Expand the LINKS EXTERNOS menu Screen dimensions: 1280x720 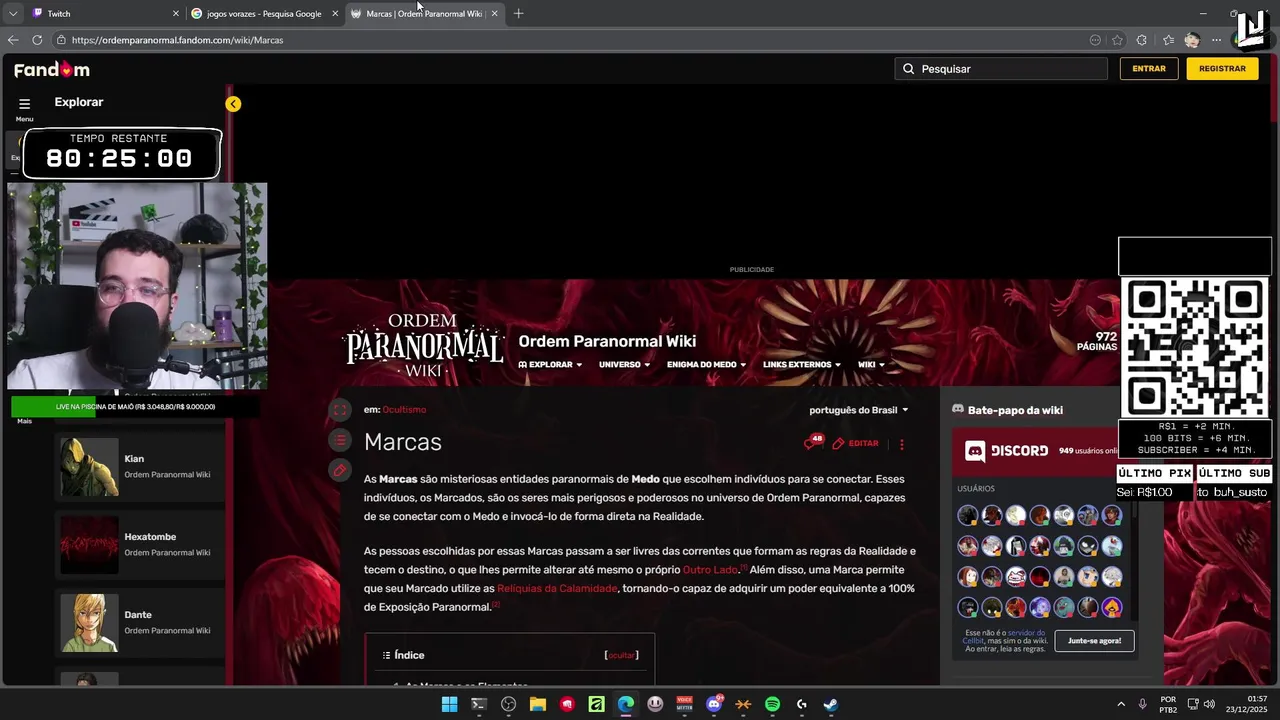801,365
